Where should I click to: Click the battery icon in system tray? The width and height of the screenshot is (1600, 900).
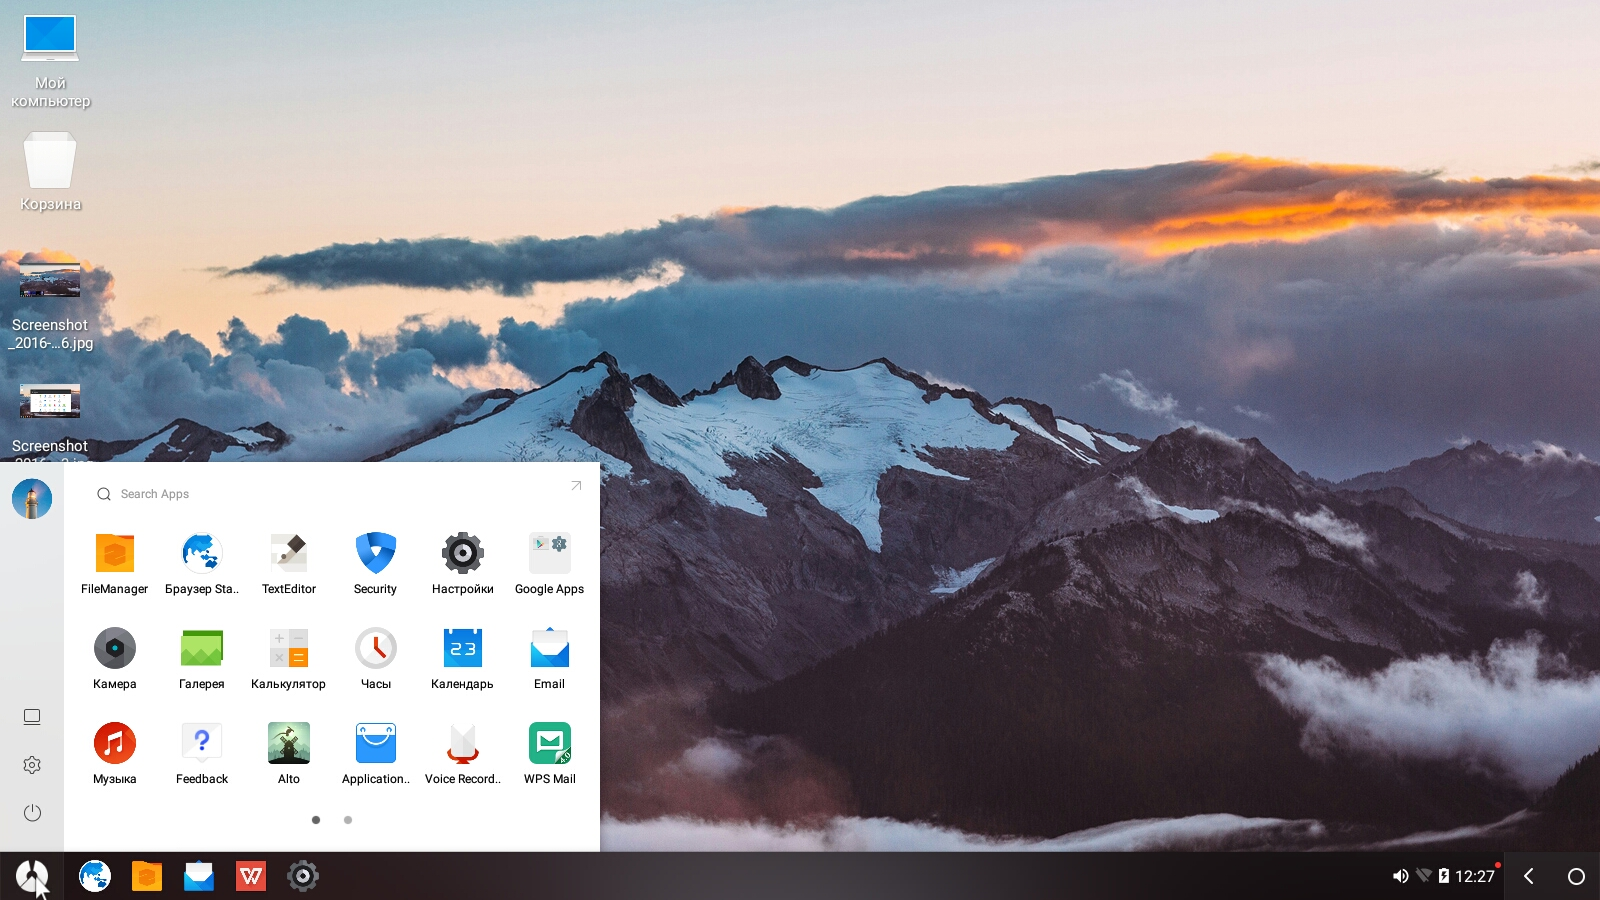pos(1444,876)
